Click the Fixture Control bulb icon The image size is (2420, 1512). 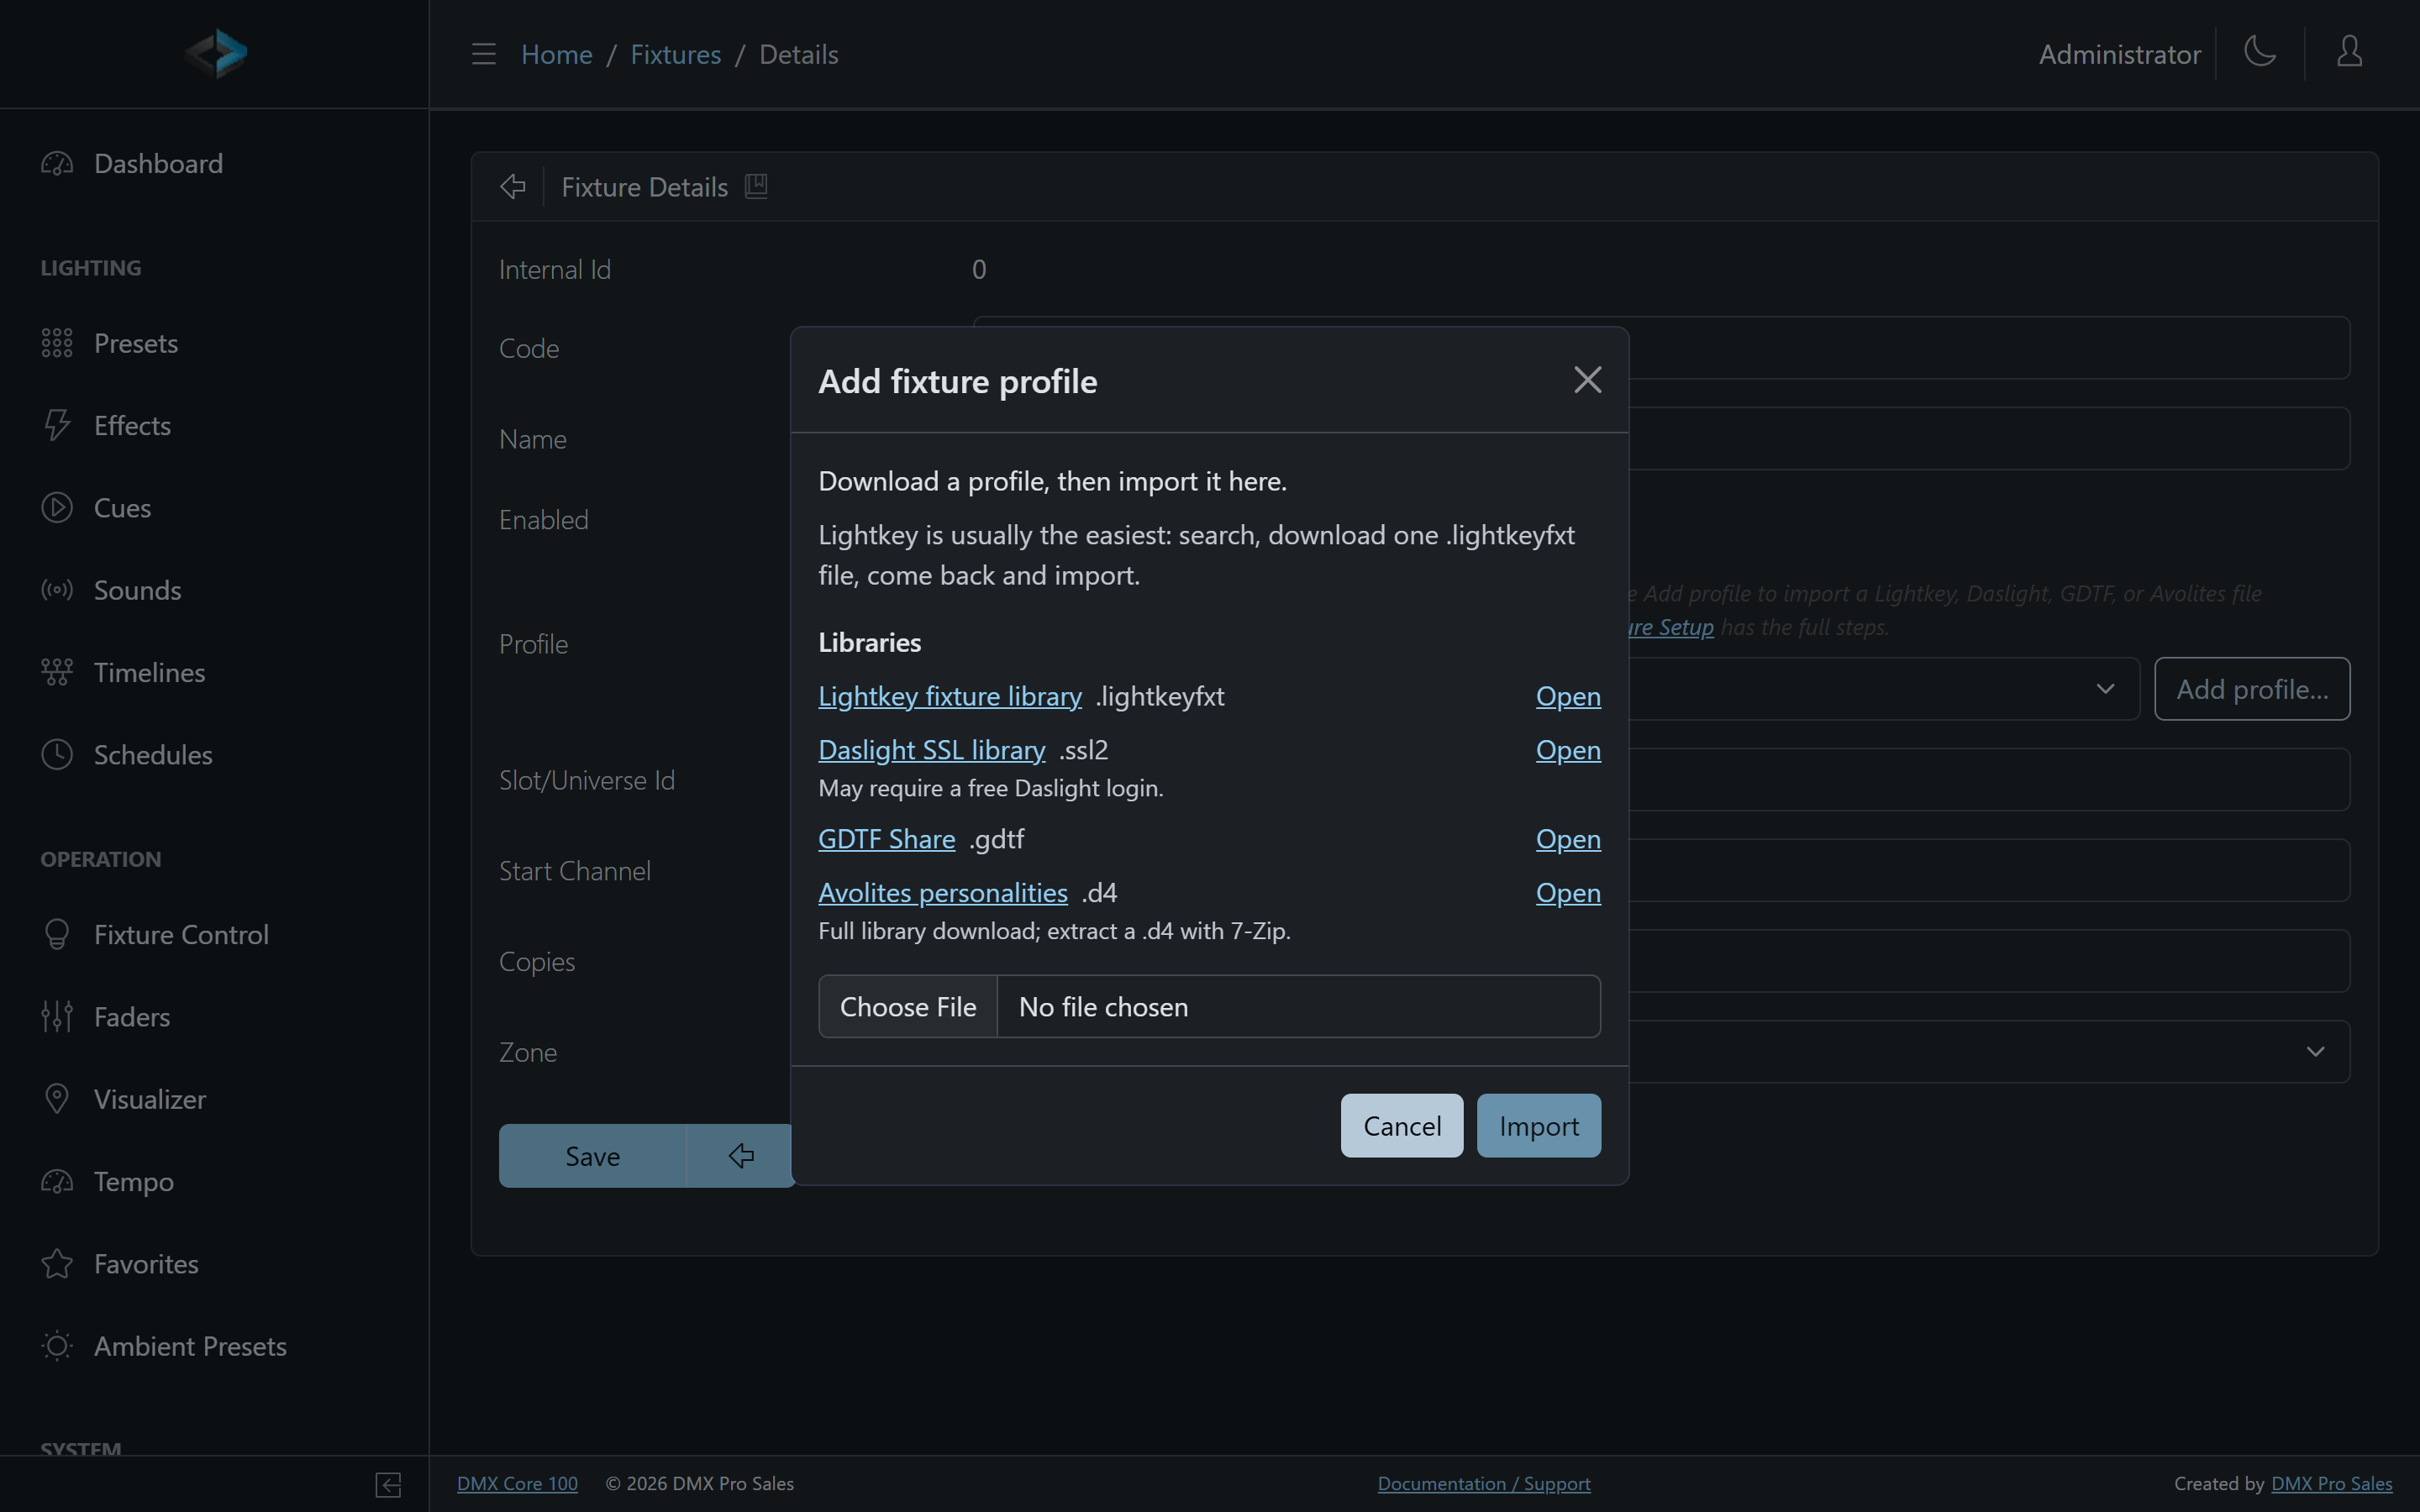click(x=57, y=934)
